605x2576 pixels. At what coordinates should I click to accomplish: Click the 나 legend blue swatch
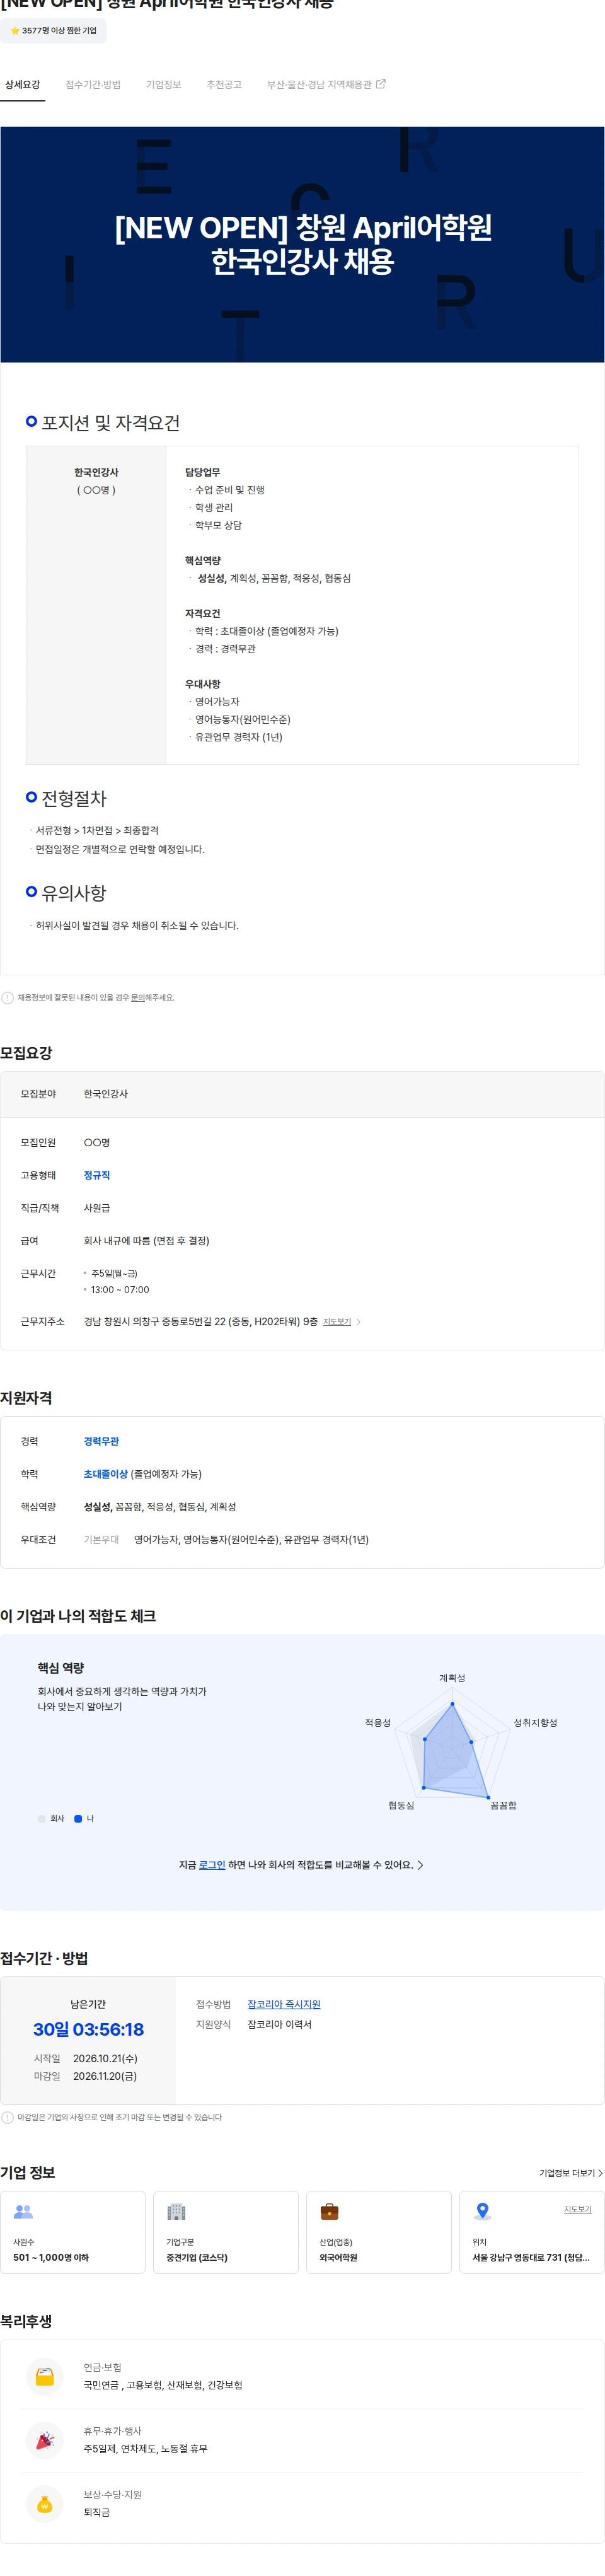coord(78,1819)
